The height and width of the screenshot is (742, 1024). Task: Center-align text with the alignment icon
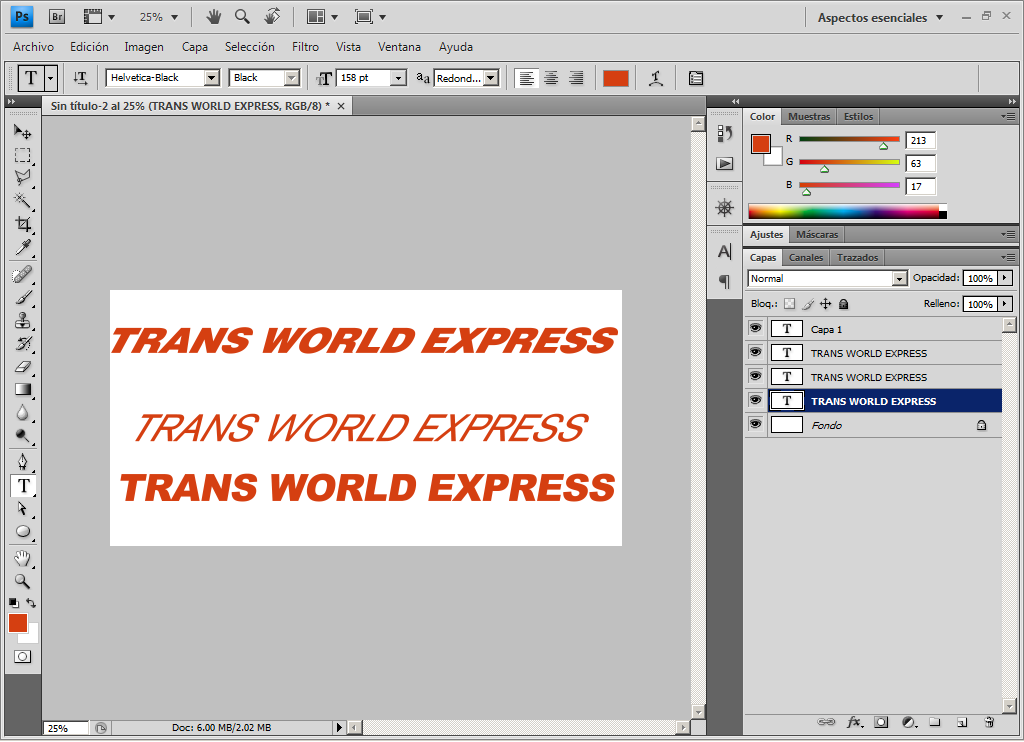click(x=551, y=78)
